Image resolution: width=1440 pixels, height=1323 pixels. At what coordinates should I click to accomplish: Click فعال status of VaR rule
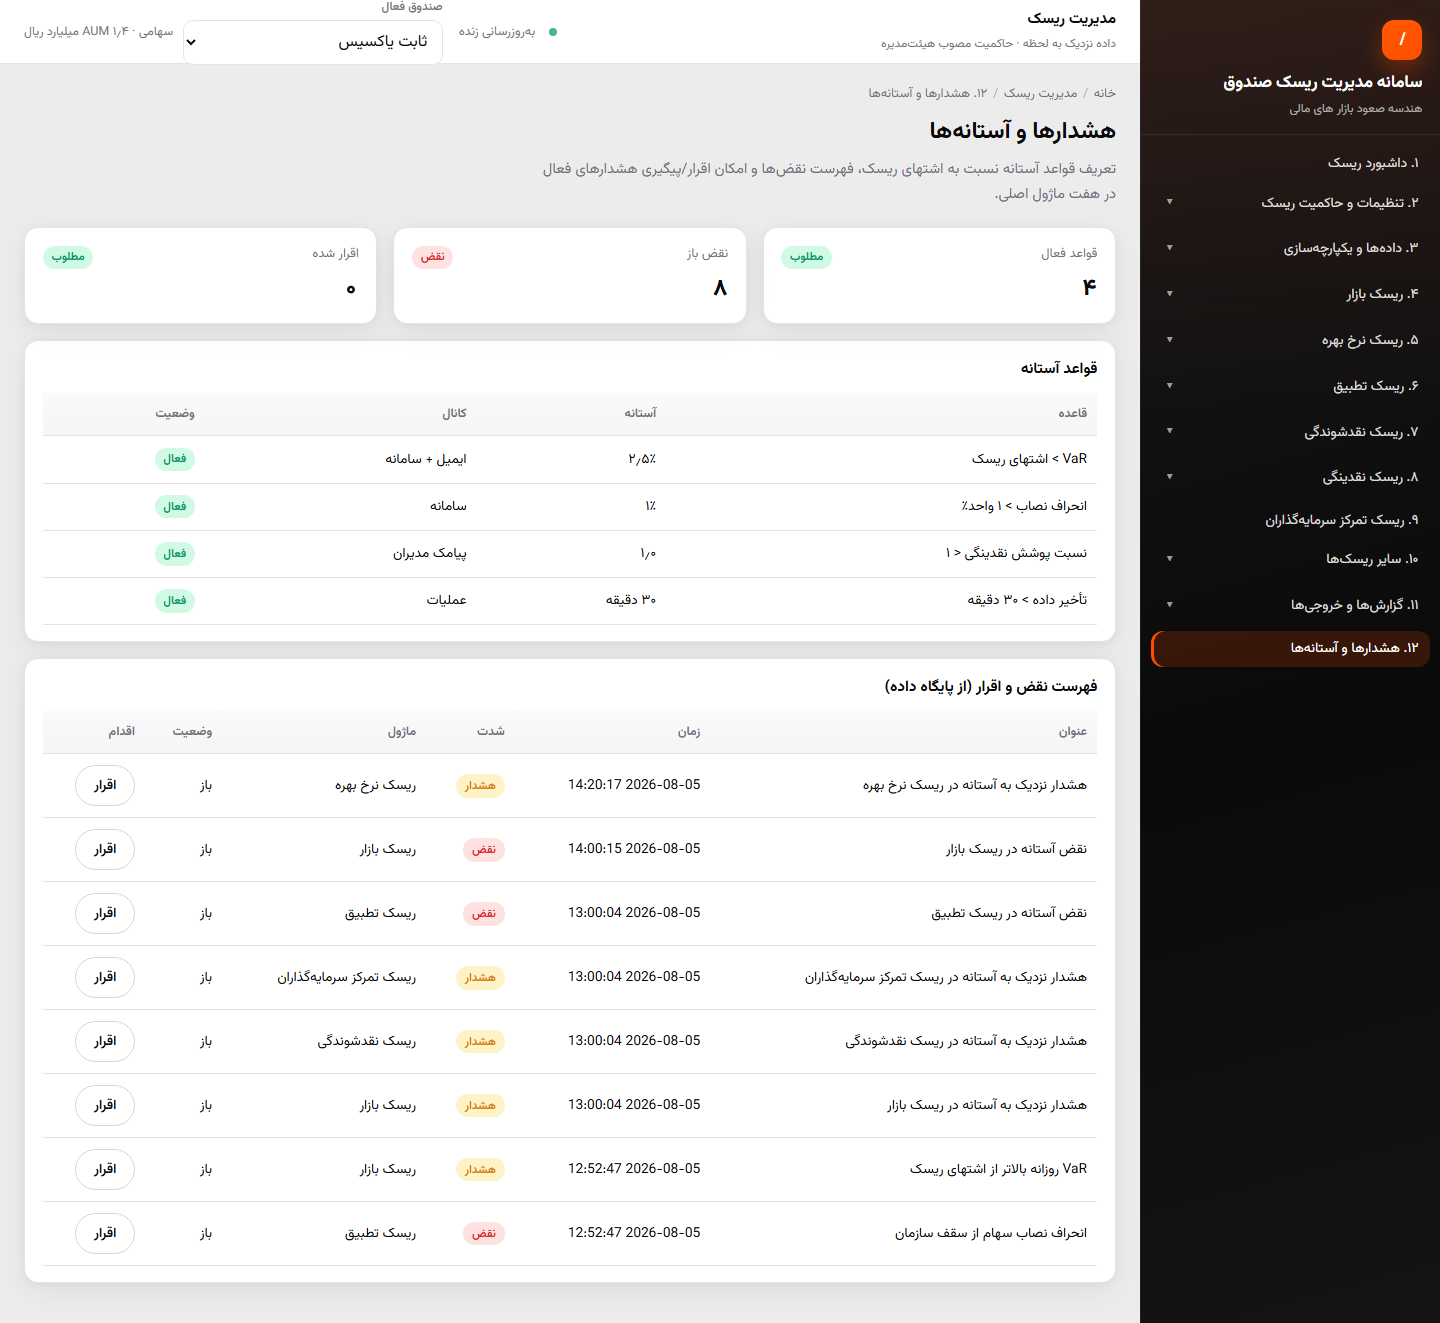point(175,459)
